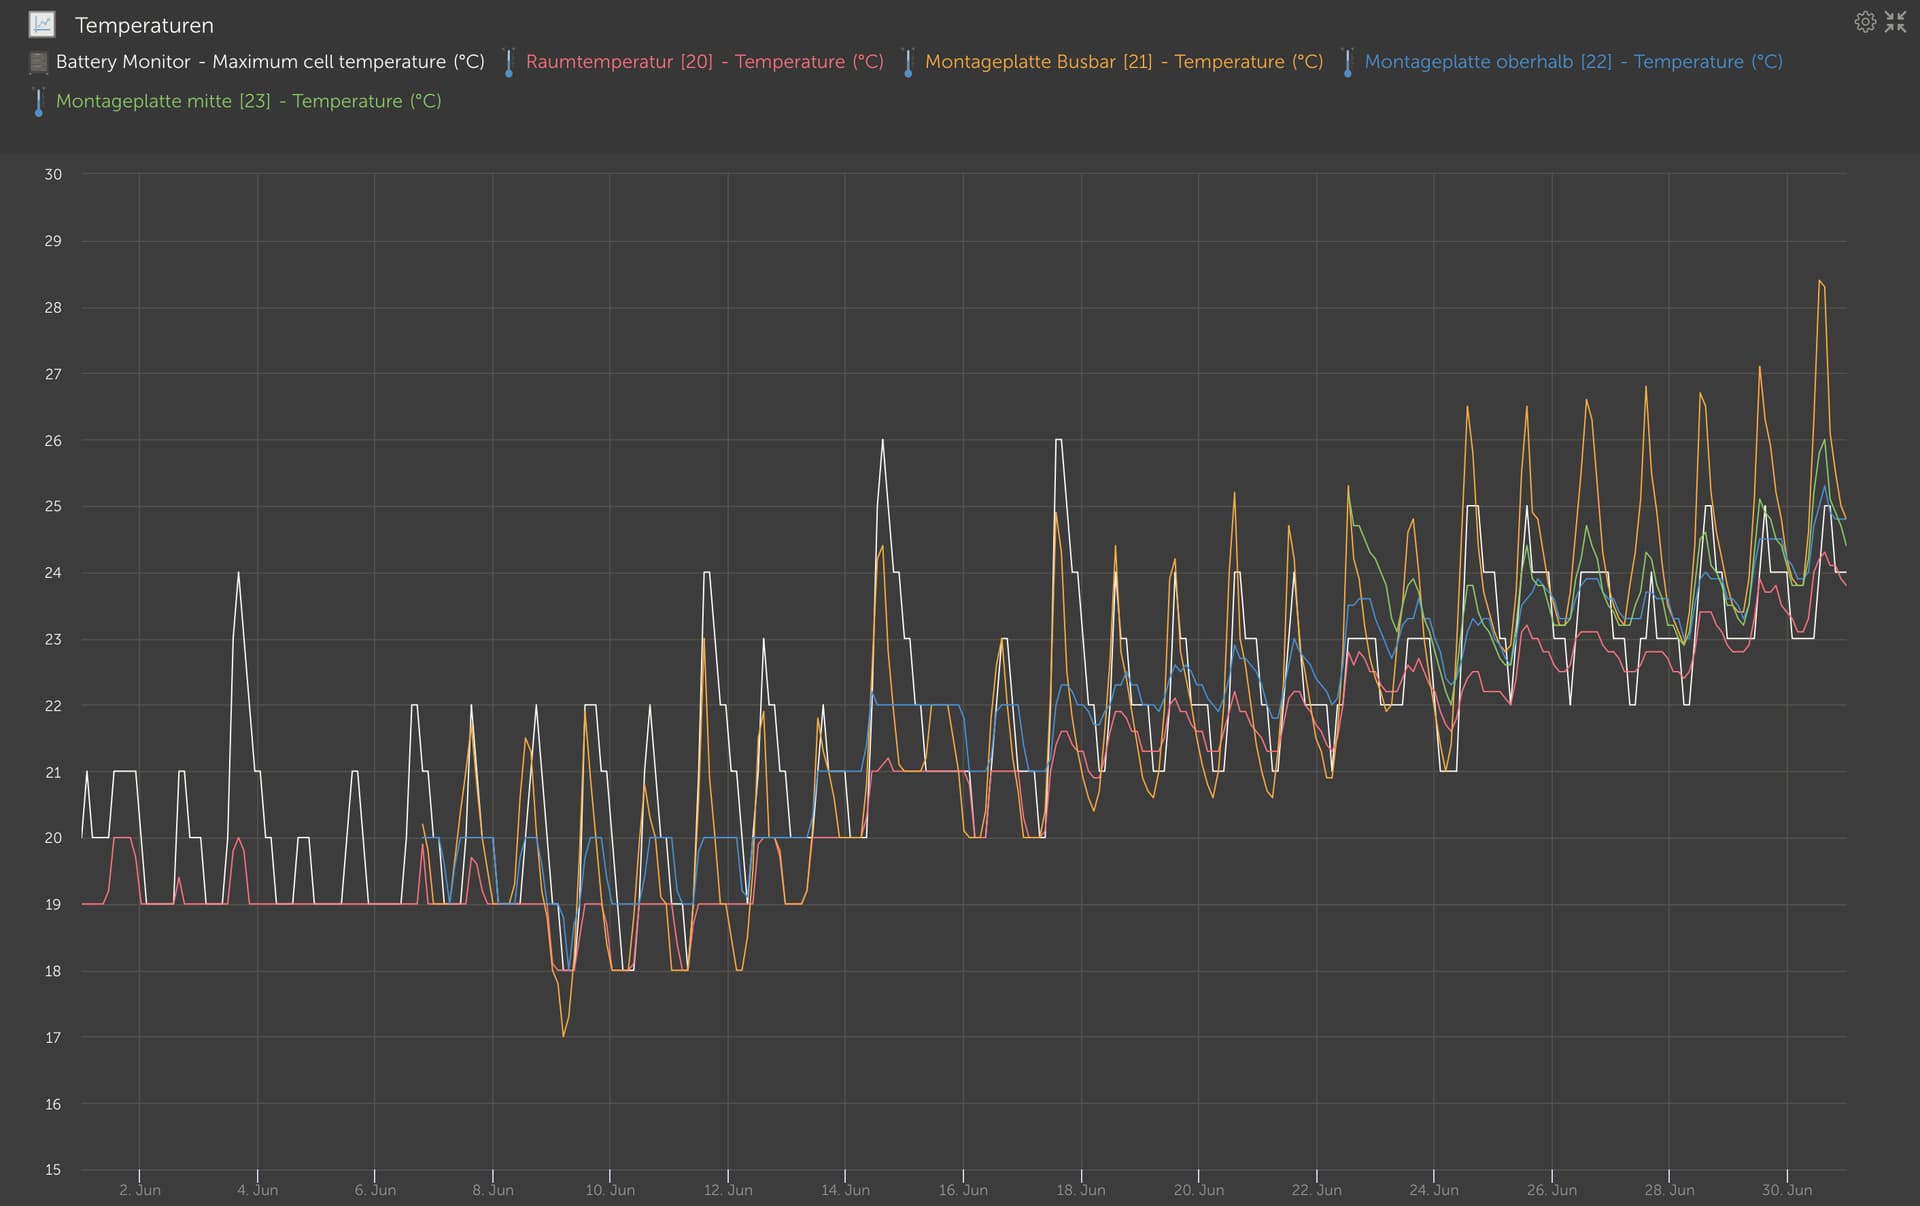Click the thermometer icon beside Raumtemperatur [20]
This screenshot has width=1920, height=1206.
coord(508,62)
